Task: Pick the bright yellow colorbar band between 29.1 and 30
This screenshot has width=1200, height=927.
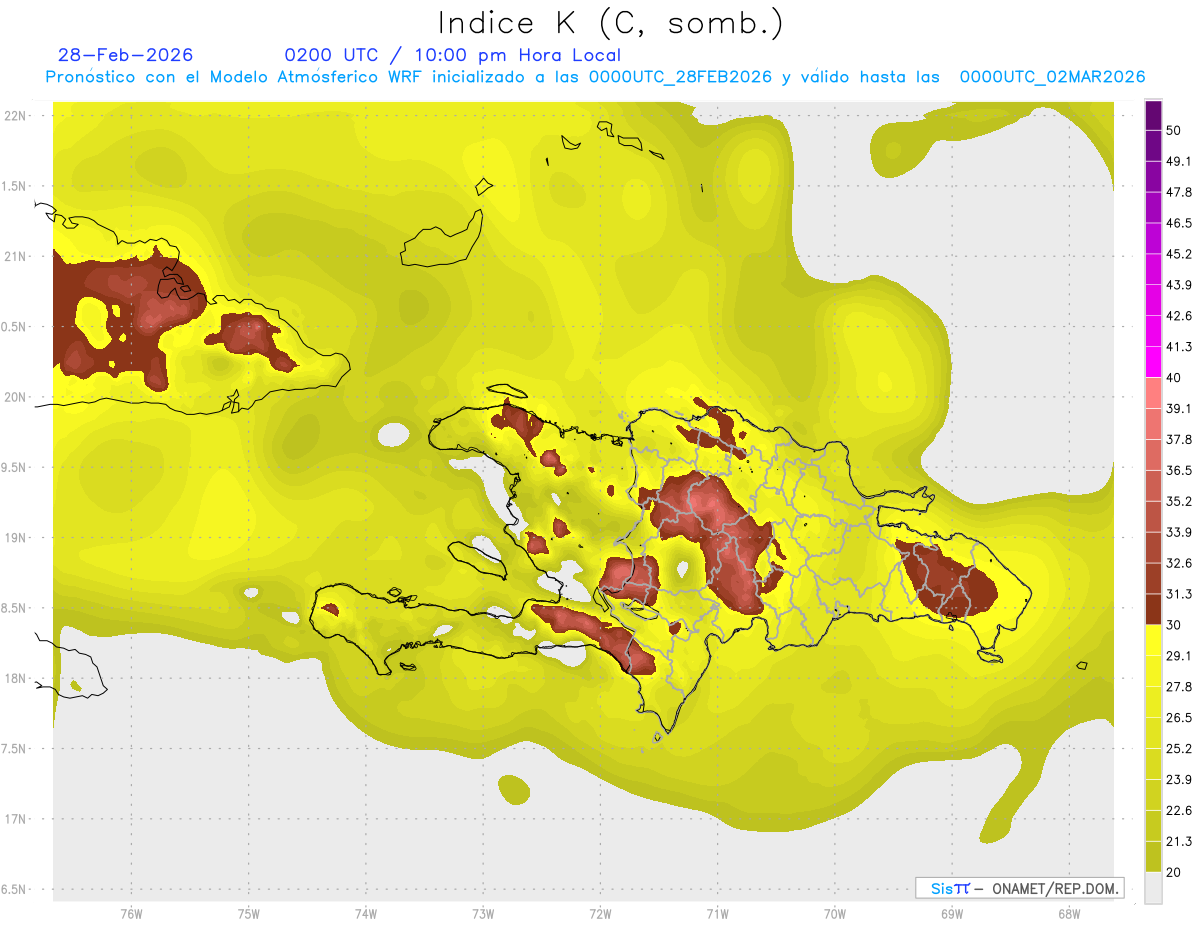Action: coord(1153,641)
